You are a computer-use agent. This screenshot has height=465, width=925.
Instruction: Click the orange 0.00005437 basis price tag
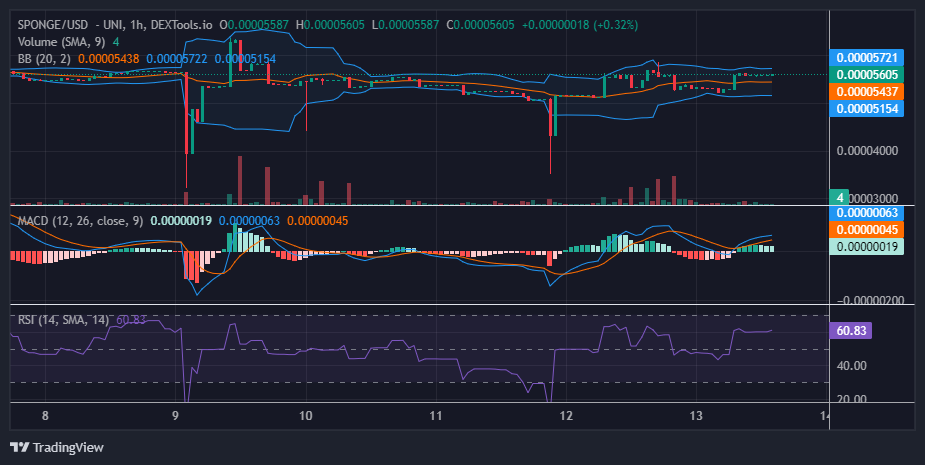[866, 91]
